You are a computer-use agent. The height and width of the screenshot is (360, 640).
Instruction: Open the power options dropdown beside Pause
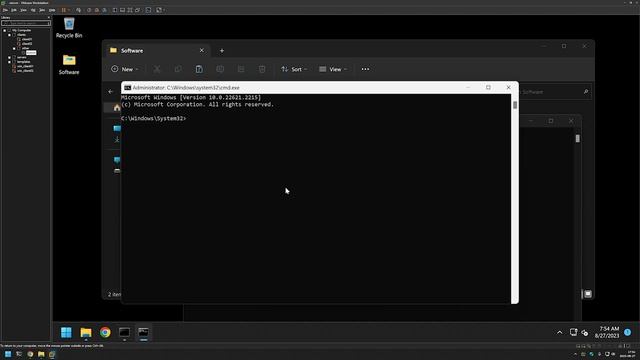click(x=69, y=10)
